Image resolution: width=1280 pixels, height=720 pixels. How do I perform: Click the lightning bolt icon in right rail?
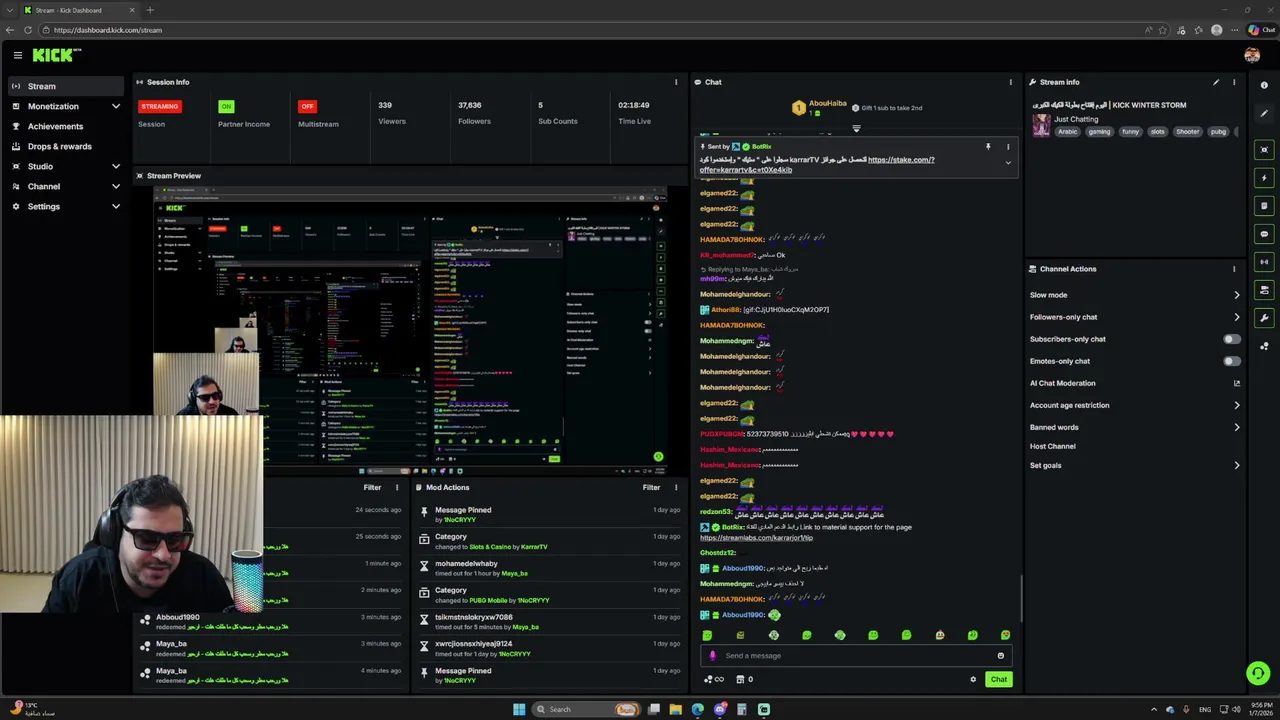pos(1264,178)
